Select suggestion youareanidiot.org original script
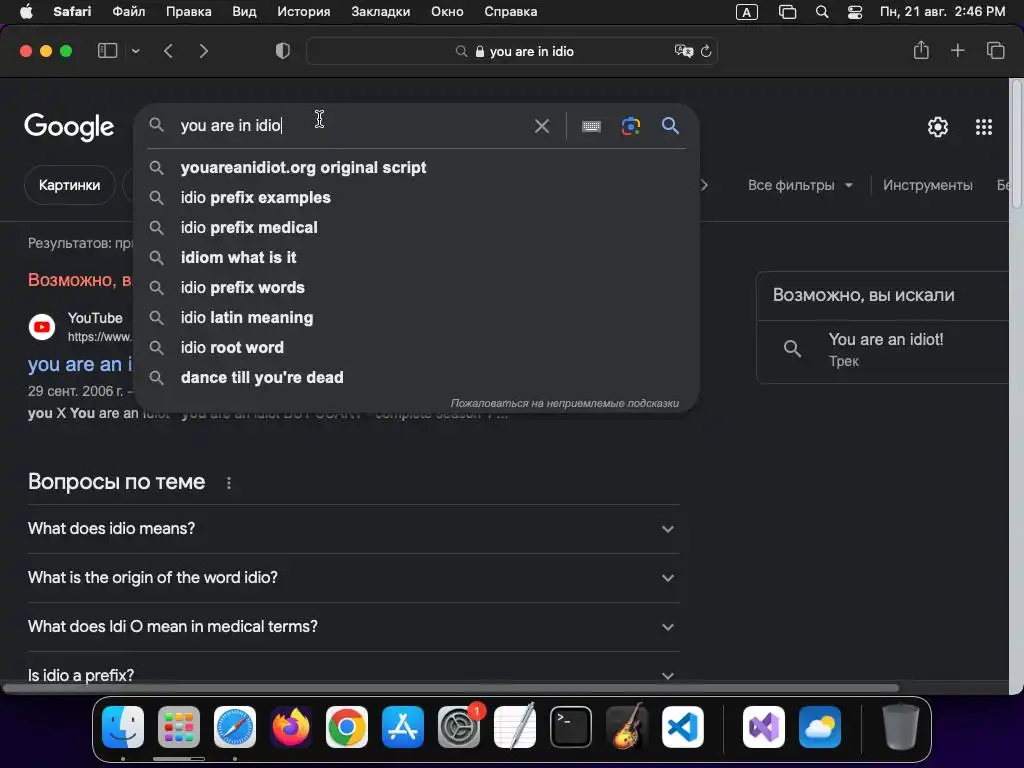Viewport: 1024px width, 768px height. [x=417, y=167]
